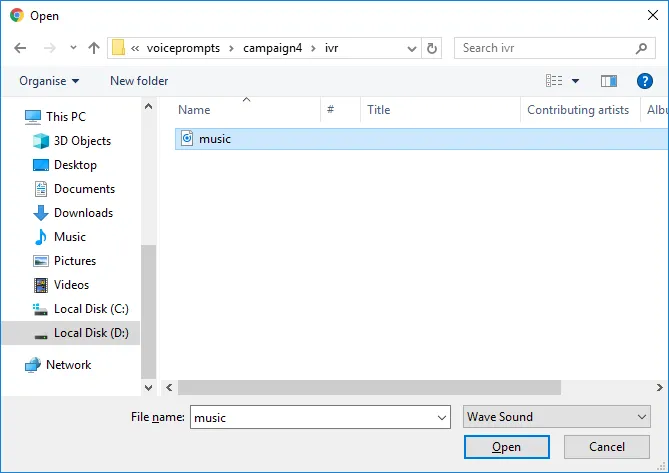Click the folder icon in address bar

click(x=118, y=48)
